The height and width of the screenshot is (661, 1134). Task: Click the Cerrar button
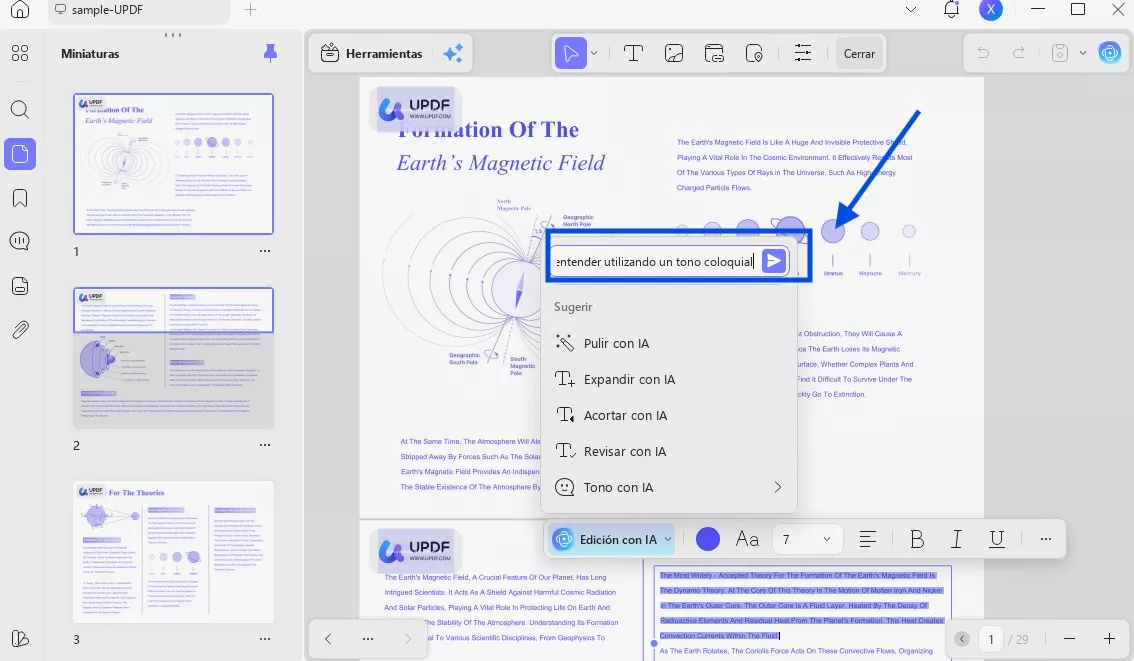tap(858, 54)
